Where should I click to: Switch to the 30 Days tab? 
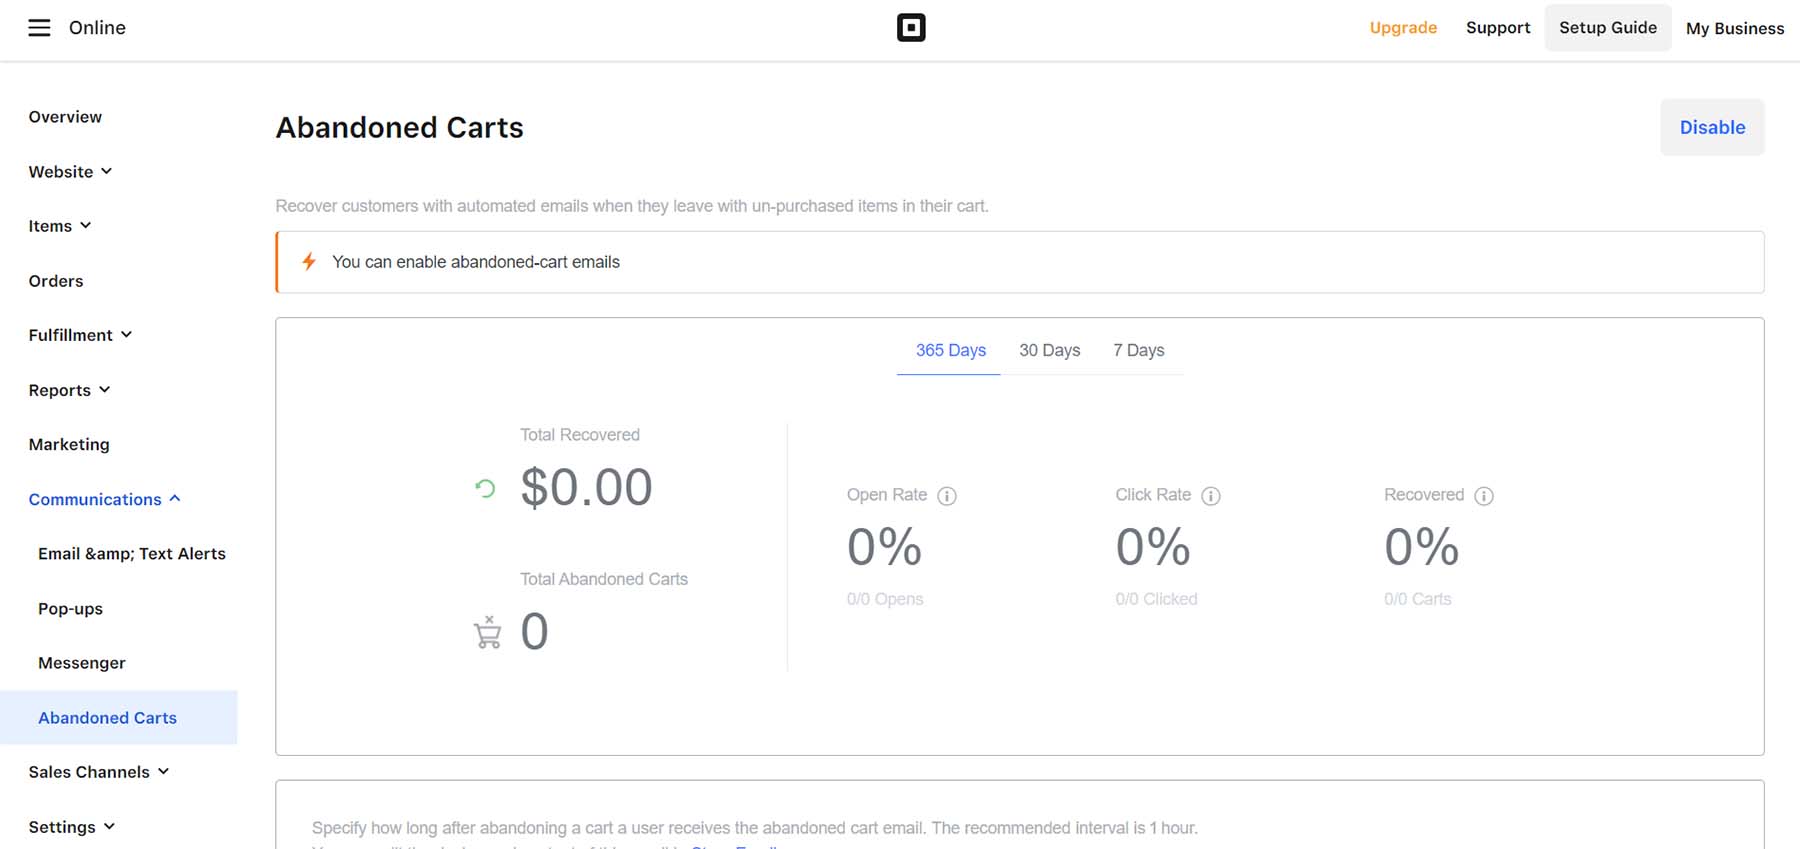pyautogui.click(x=1049, y=350)
